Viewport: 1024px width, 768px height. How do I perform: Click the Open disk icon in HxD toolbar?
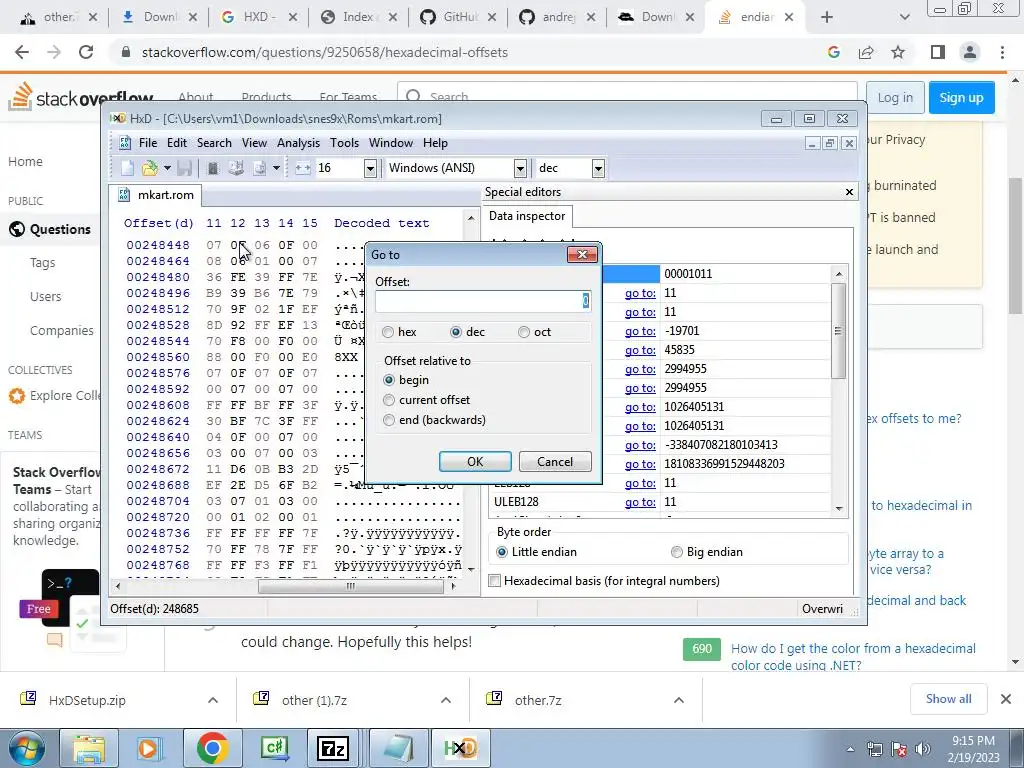click(236, 168)
